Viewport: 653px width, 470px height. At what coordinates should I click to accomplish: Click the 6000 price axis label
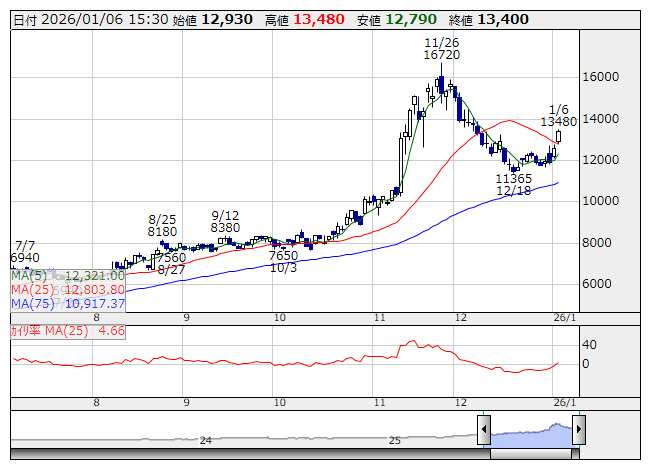point(597,284)
